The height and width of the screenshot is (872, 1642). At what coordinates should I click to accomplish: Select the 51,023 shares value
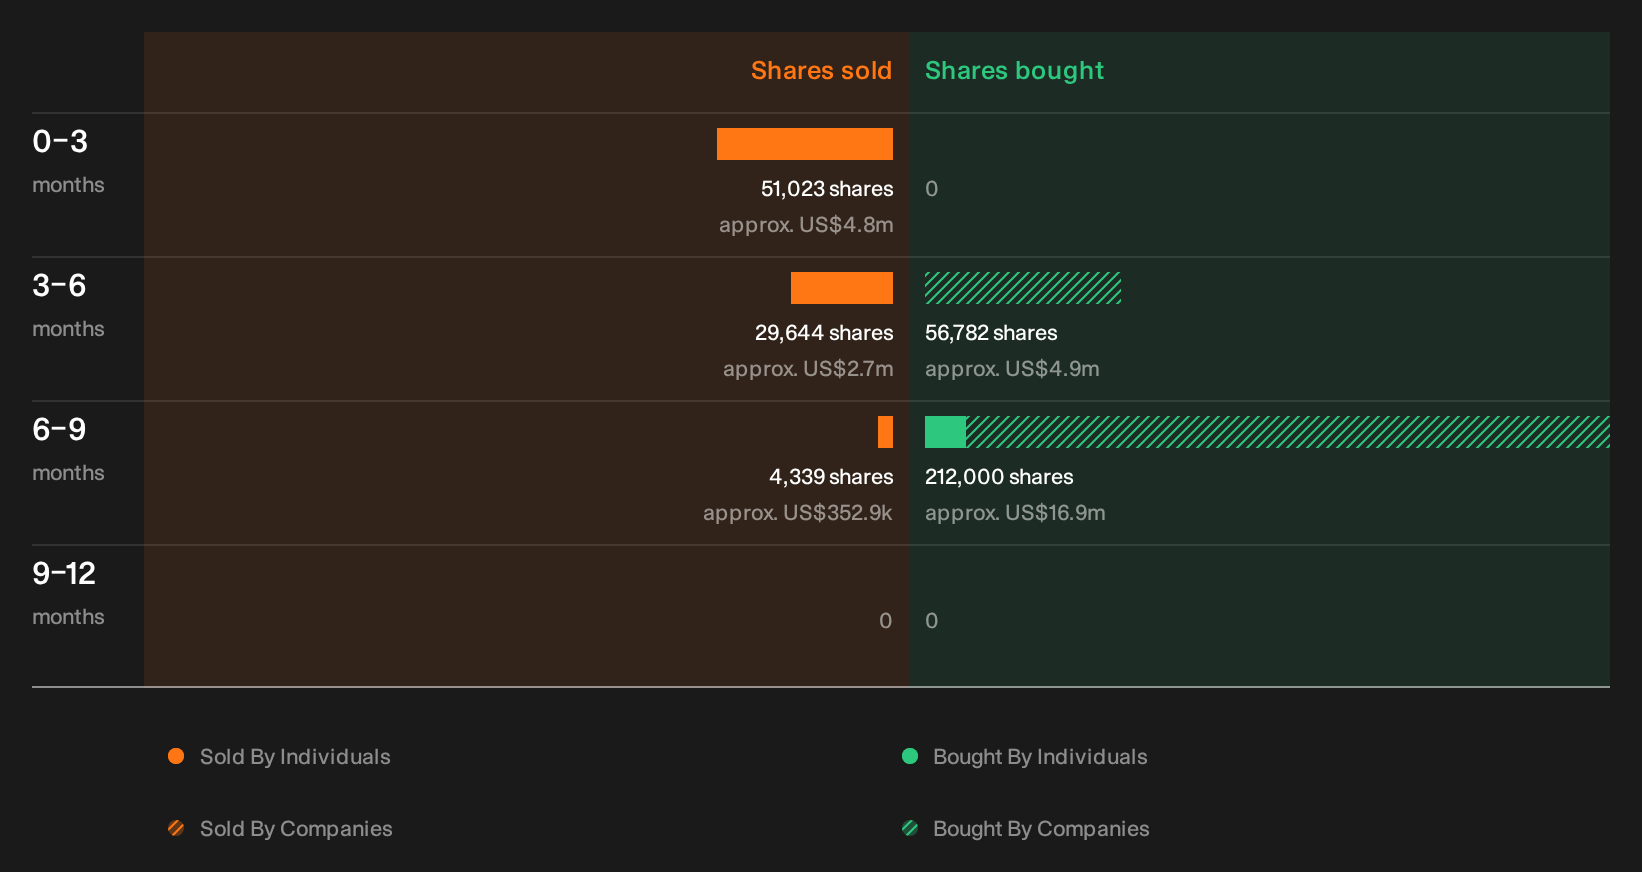pyautogui.click(x=827, y=189)
